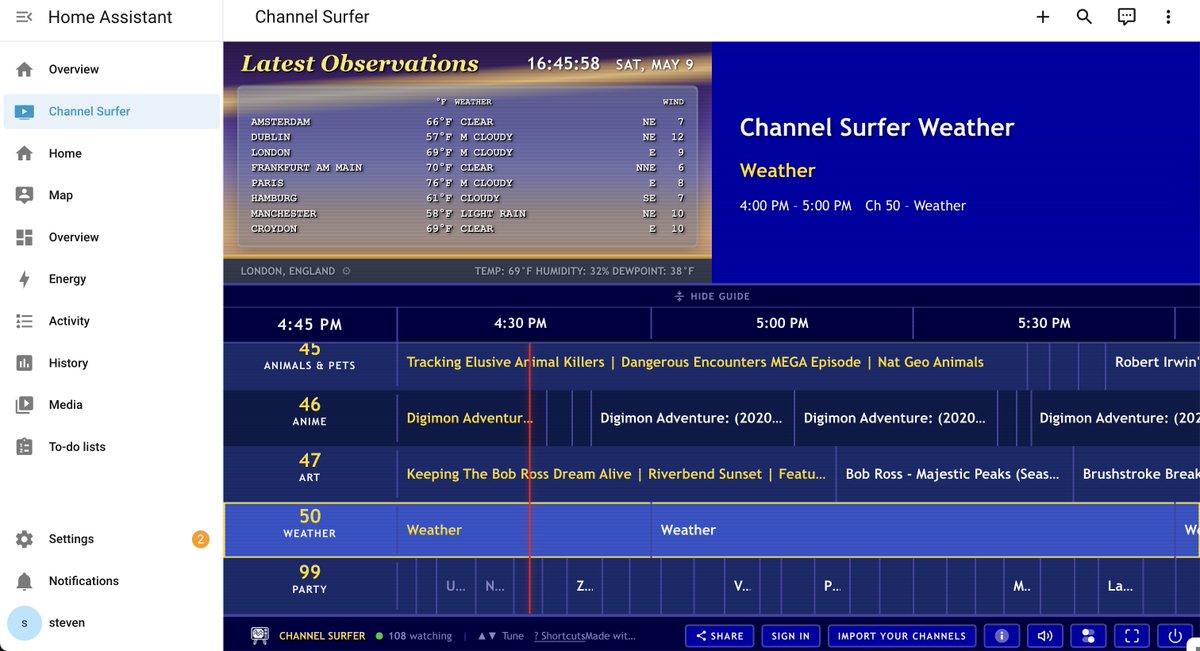
Task: Click the Z... program on Party channel
Action: click(x=584, y=586)
